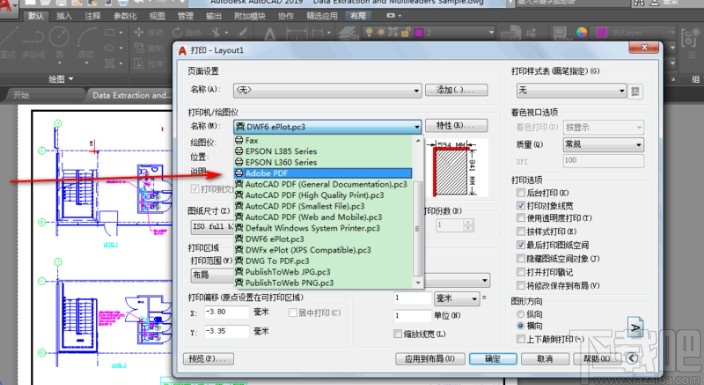Open the 视图 ribbon tab
This screenshot has height=385, width=704.
pyautogui.click(x=157, y=17)
